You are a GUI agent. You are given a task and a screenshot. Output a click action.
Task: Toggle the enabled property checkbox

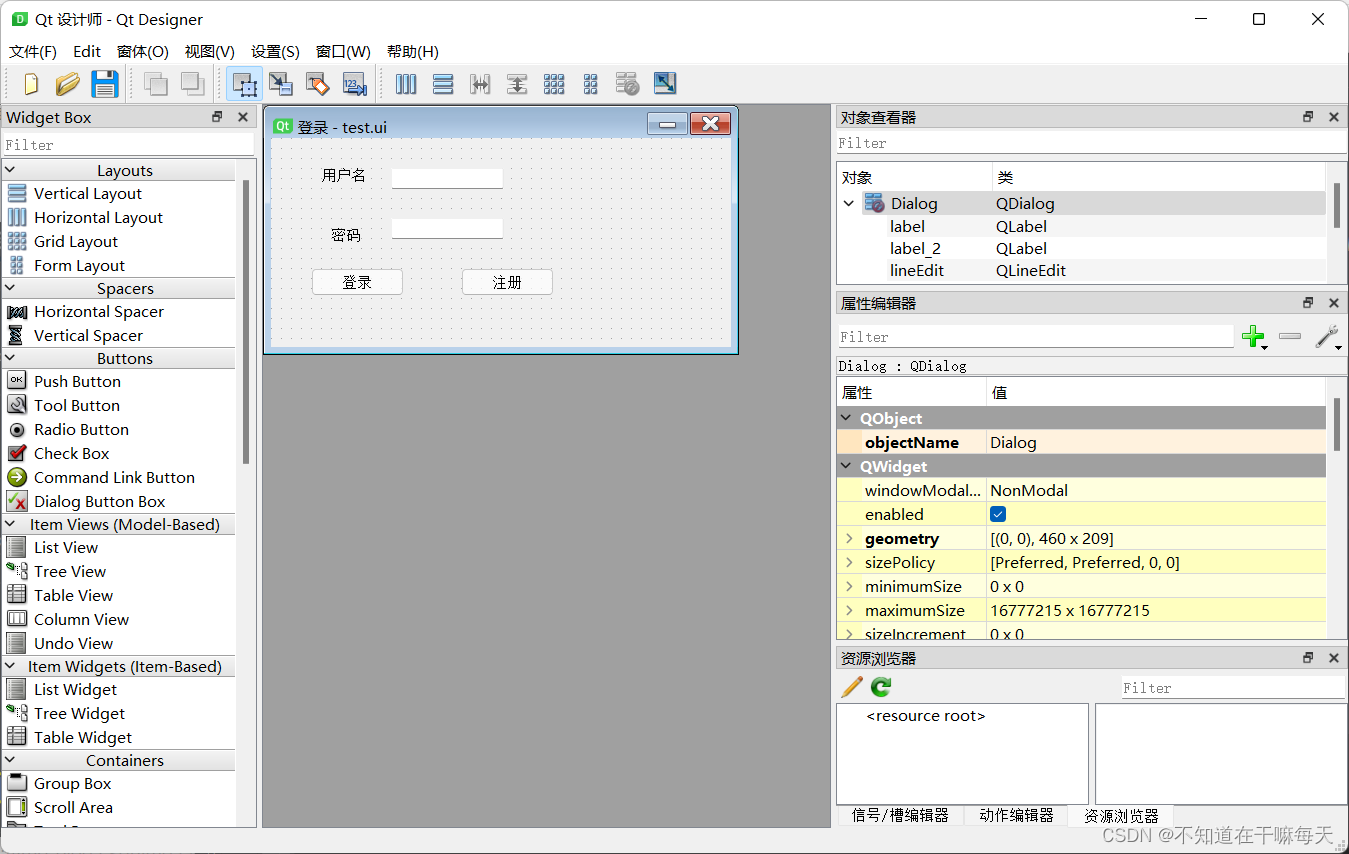998,514
